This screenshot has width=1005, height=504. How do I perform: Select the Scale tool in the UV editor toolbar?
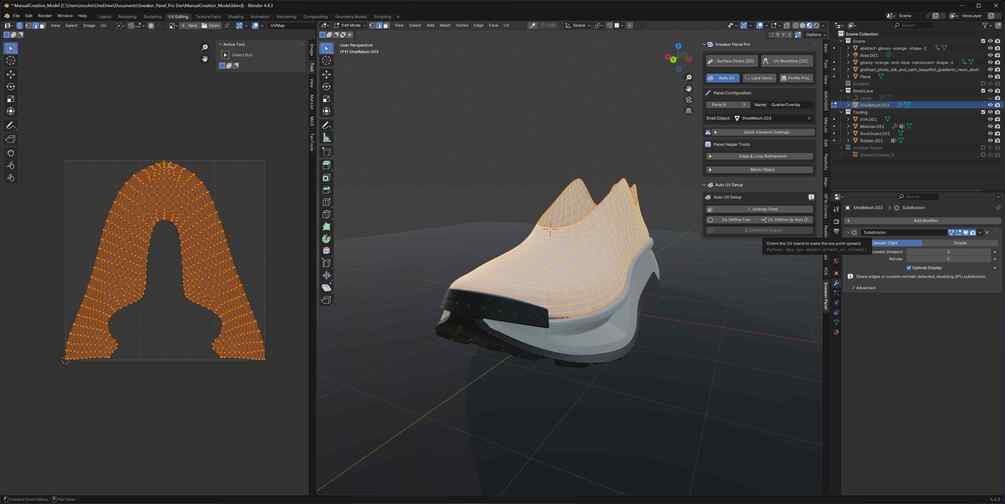pos(11,99)
